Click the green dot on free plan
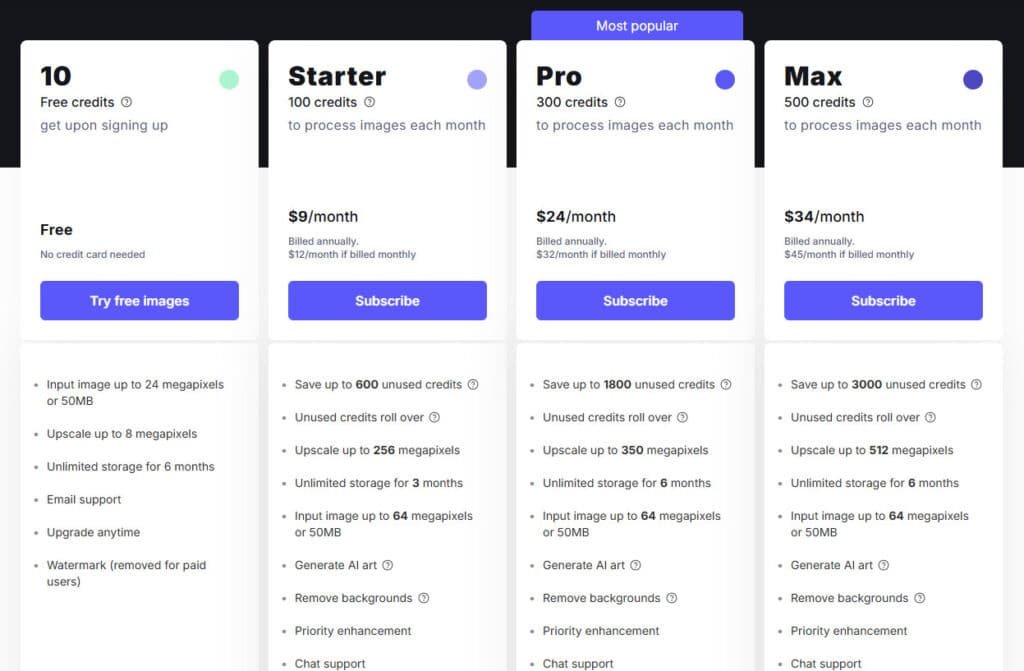The image size is (1024, 671). click(229, 80)
